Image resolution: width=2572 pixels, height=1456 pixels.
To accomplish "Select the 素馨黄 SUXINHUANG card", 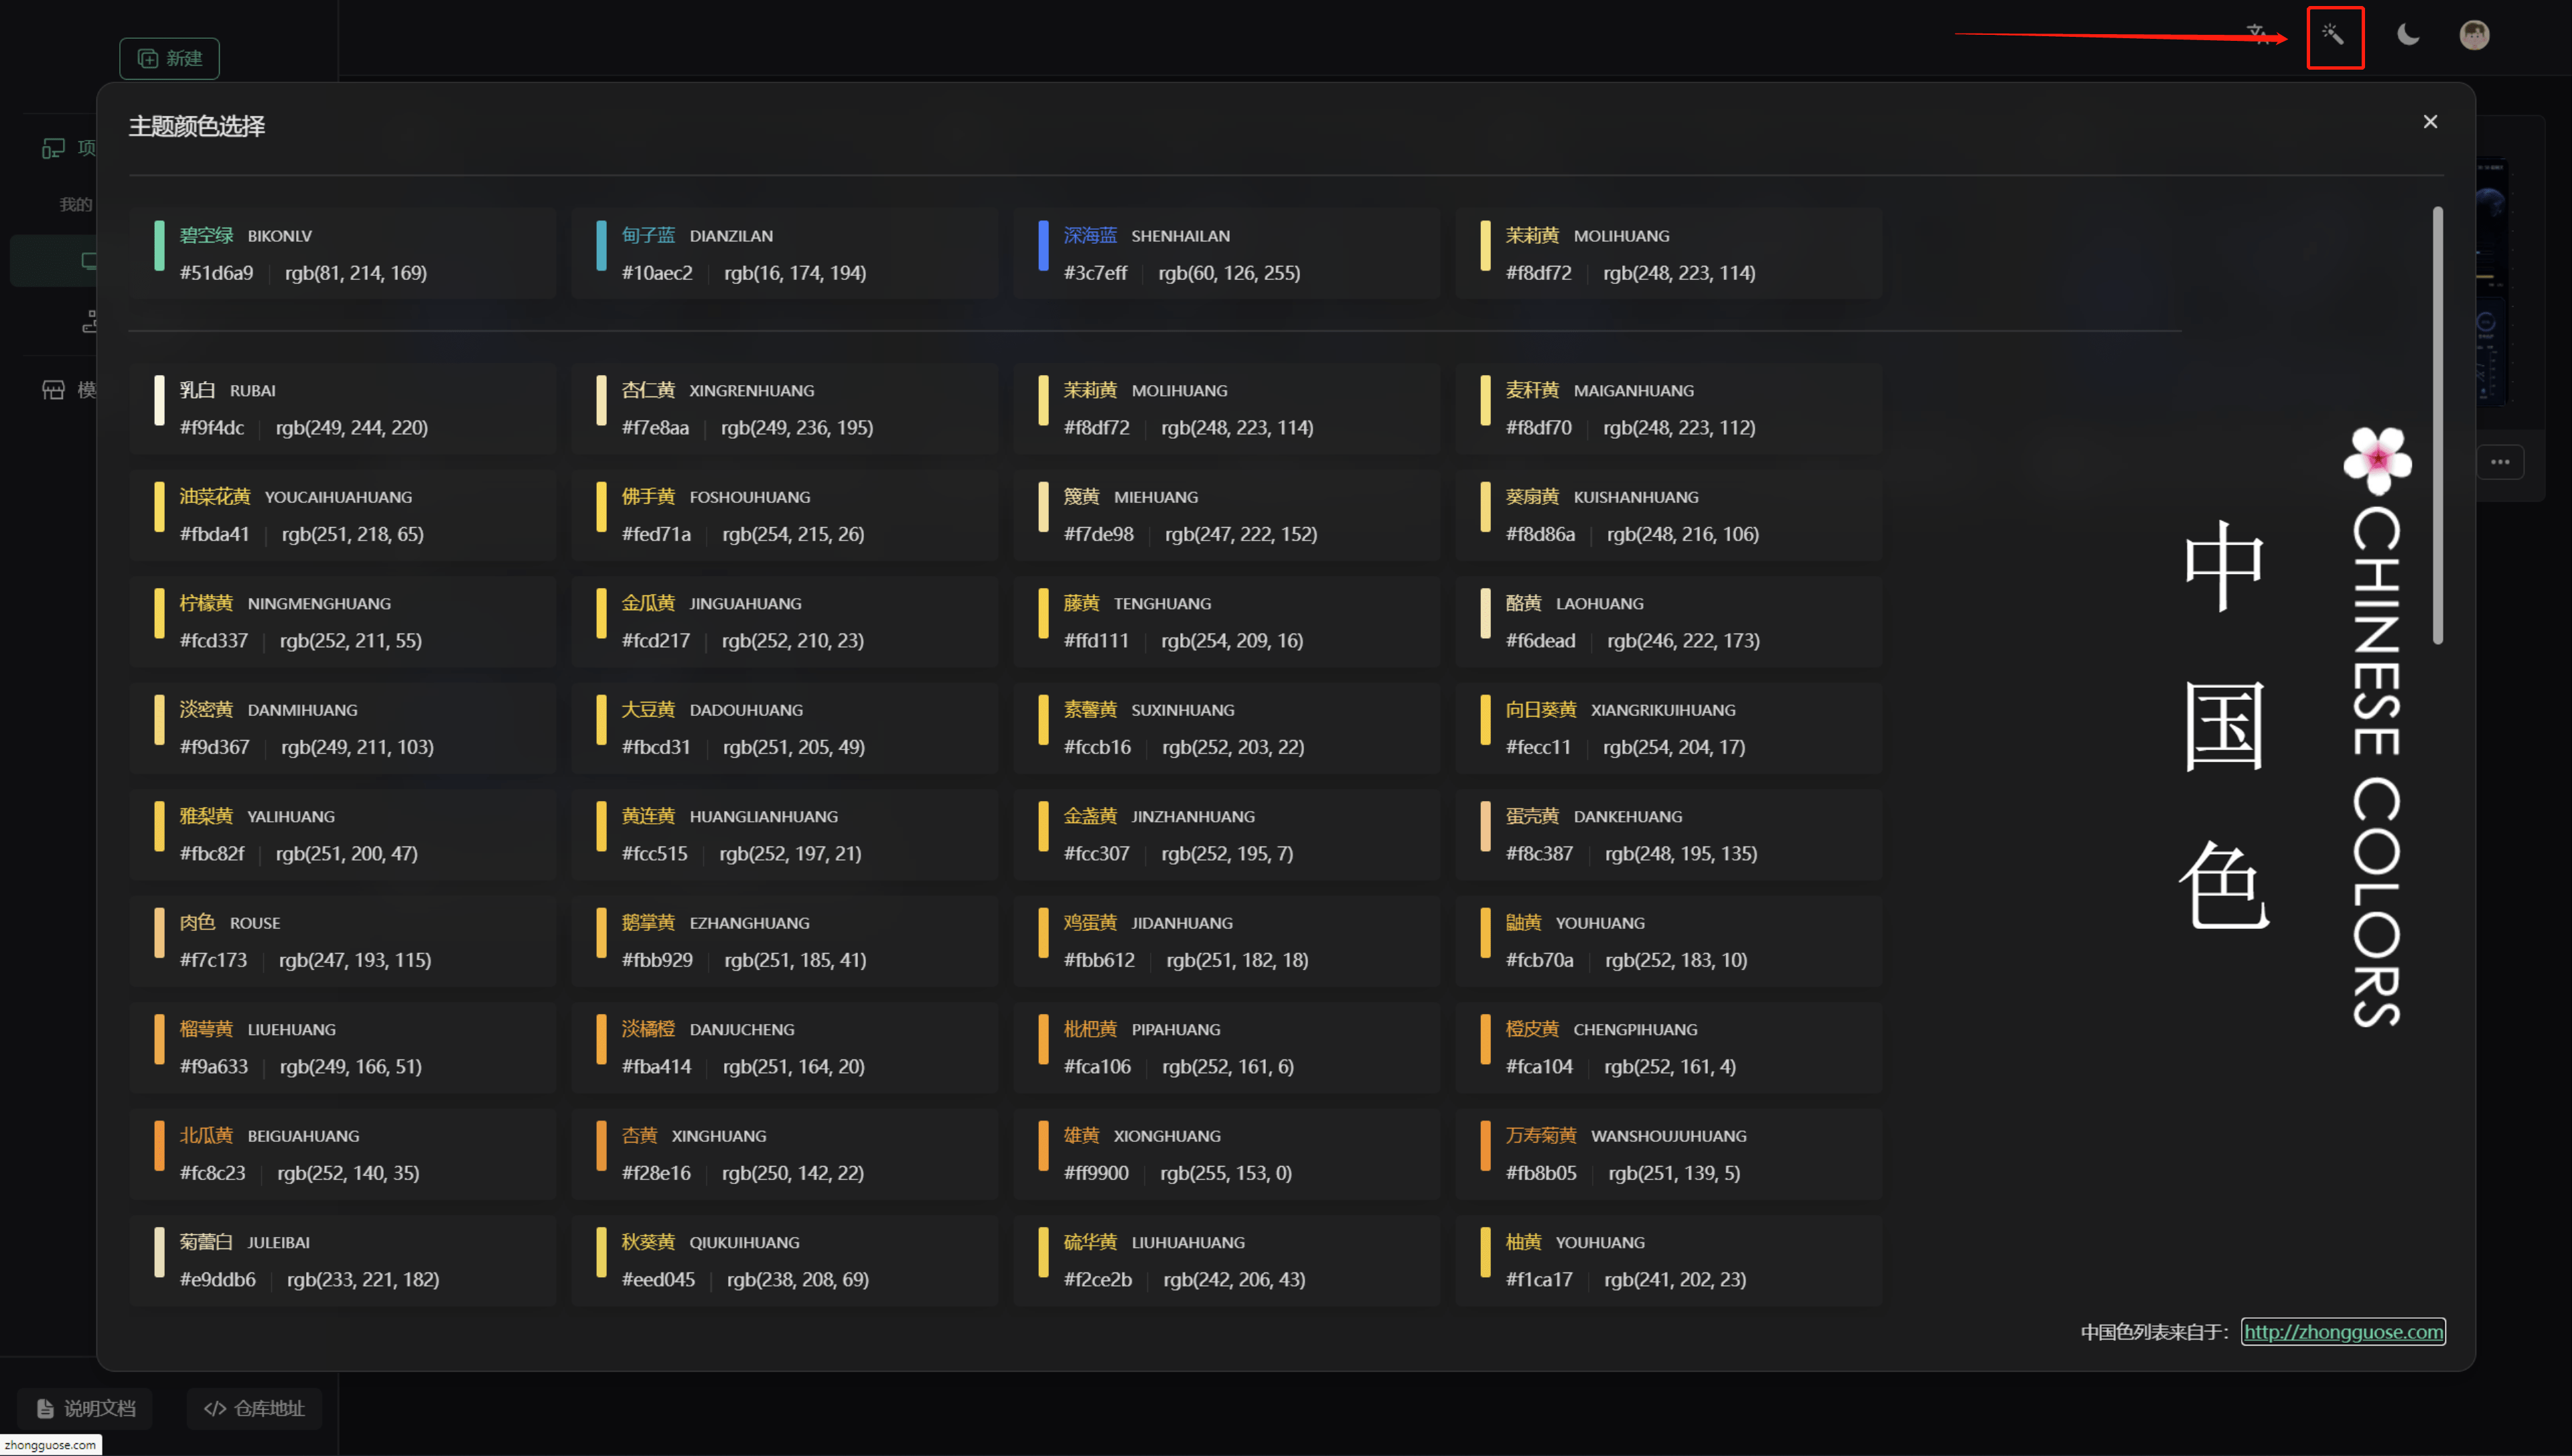I will [1226, 728].
